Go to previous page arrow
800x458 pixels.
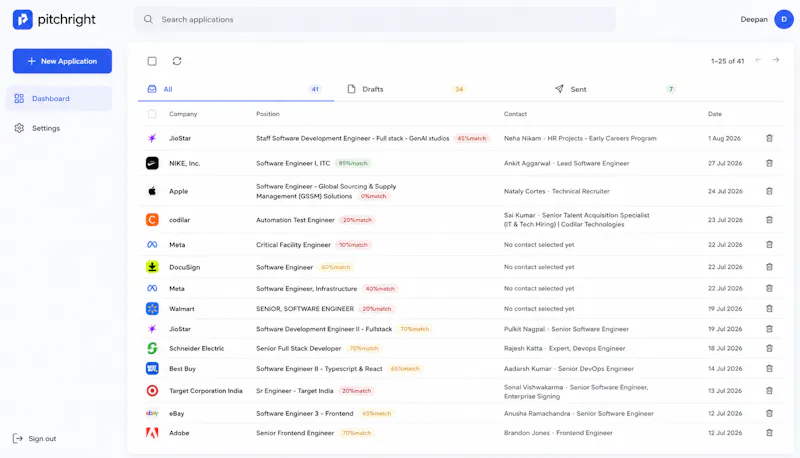point(758,60)
